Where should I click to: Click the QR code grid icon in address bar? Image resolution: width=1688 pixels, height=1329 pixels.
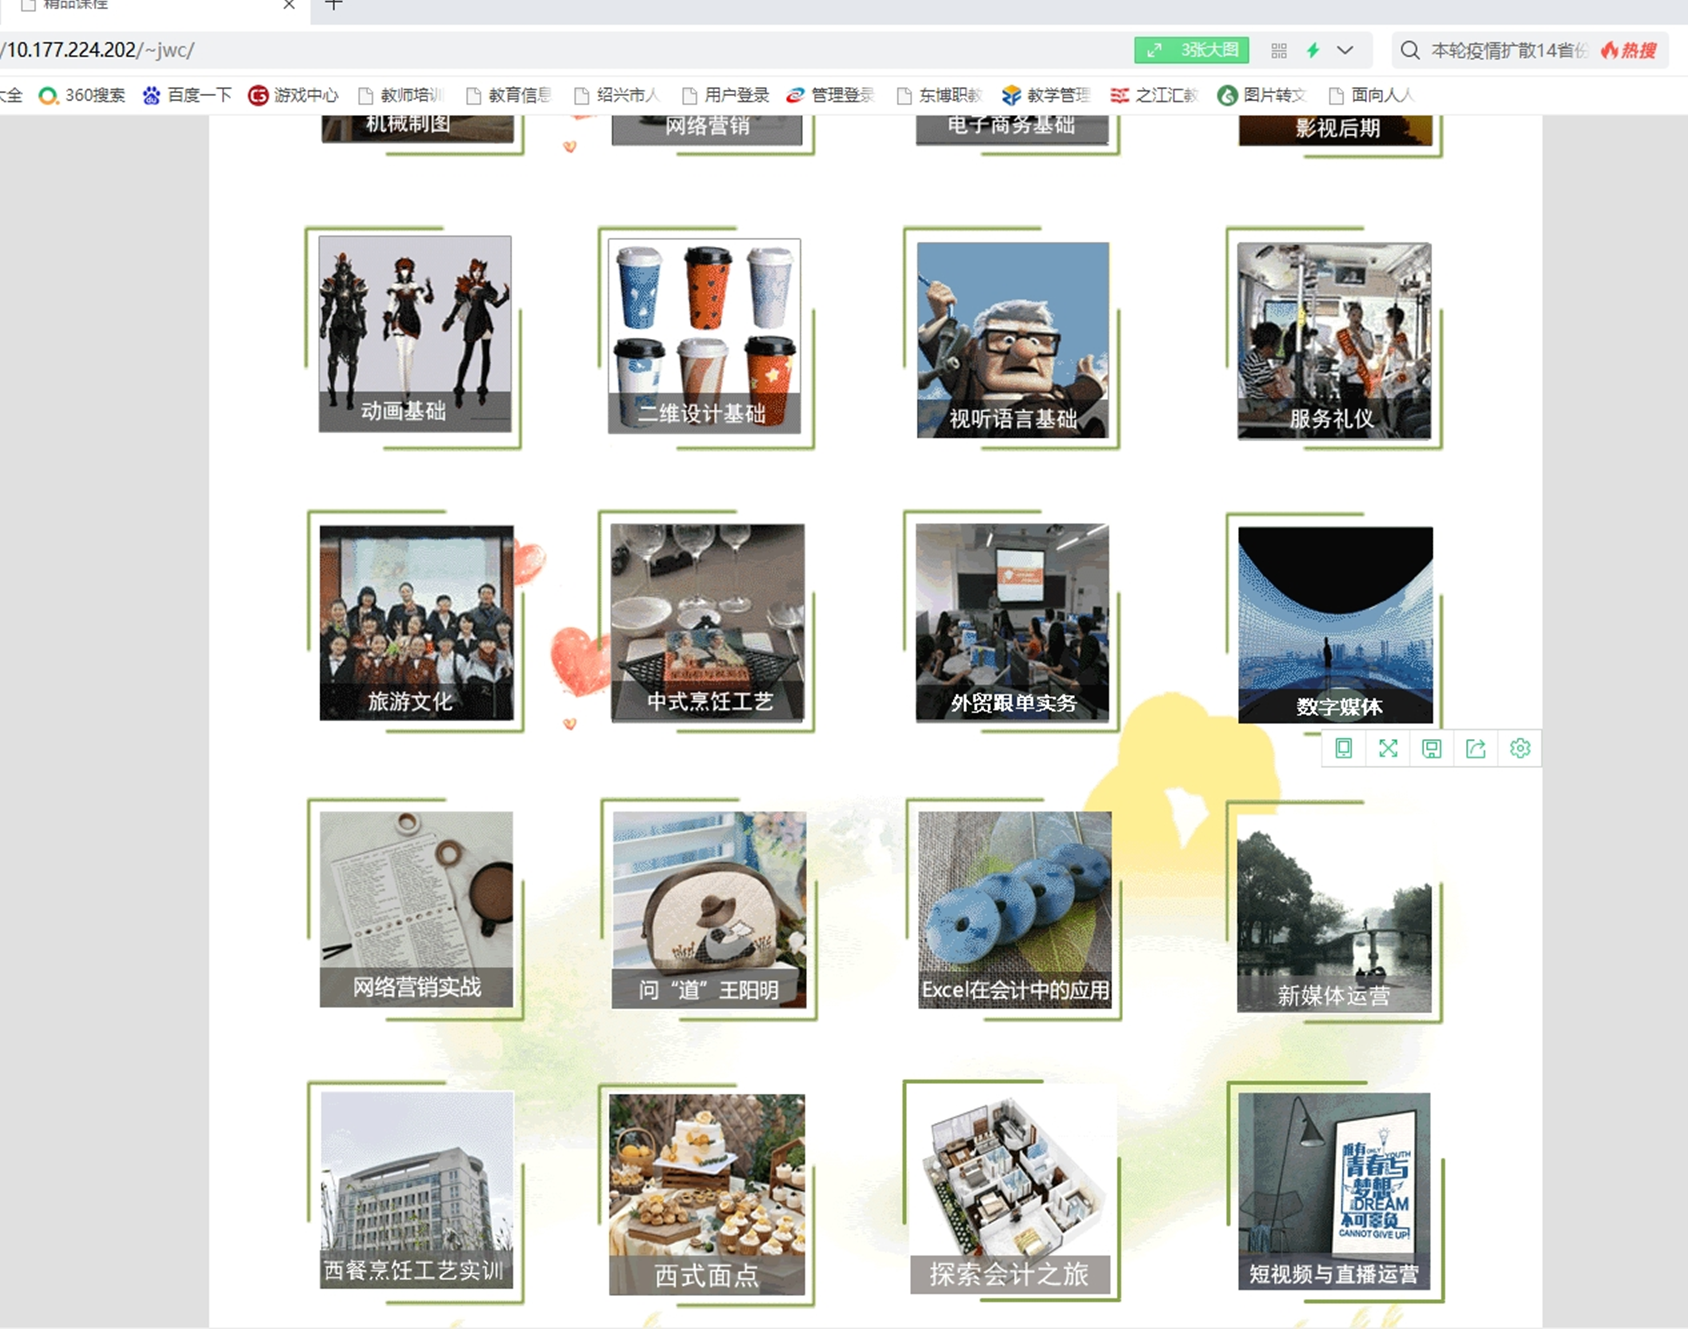[1278, 50]
